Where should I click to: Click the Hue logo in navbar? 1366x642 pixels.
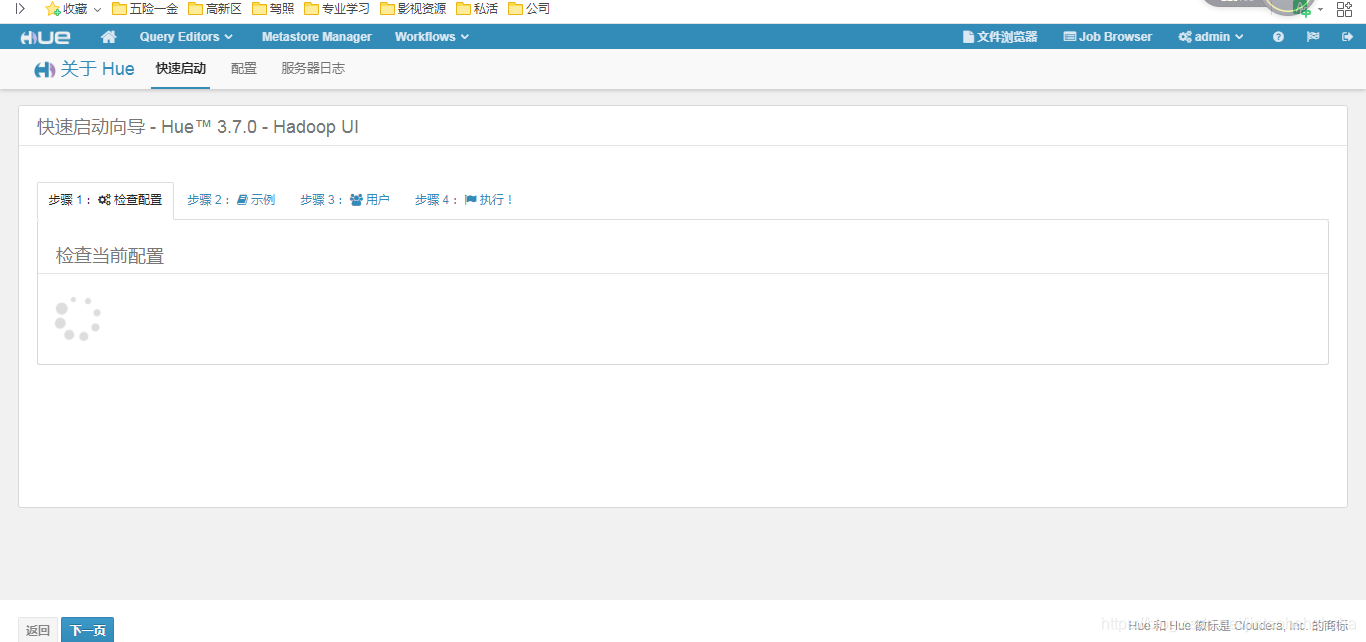click(45, 37)
